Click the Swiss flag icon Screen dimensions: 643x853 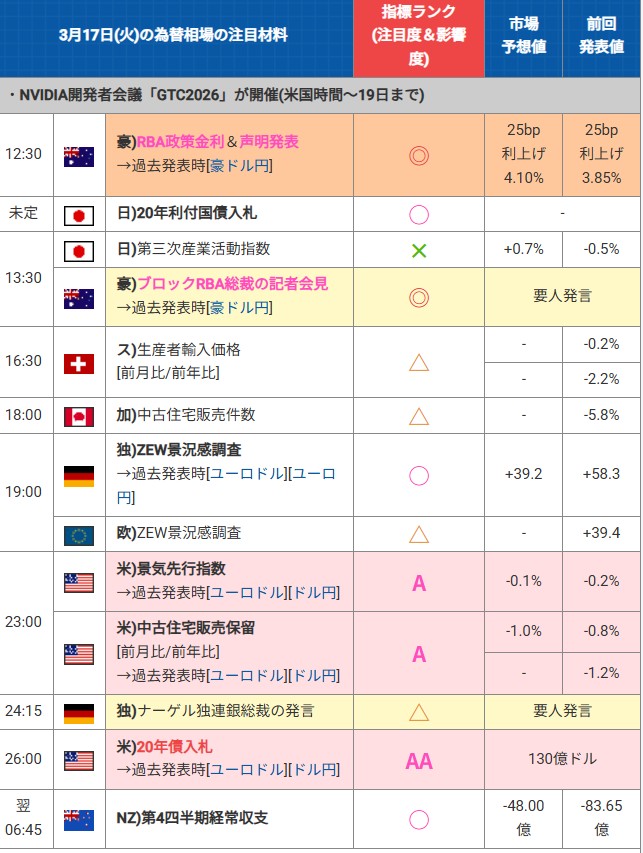pos(79,364)
